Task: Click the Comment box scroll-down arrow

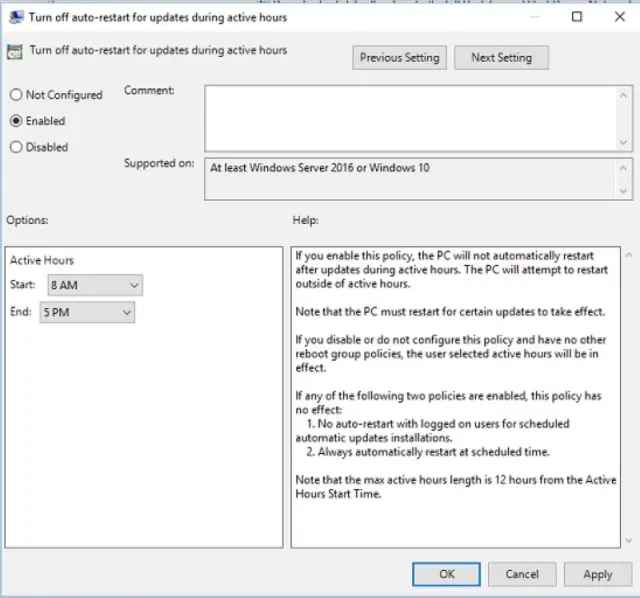Action: pos(624,142)
